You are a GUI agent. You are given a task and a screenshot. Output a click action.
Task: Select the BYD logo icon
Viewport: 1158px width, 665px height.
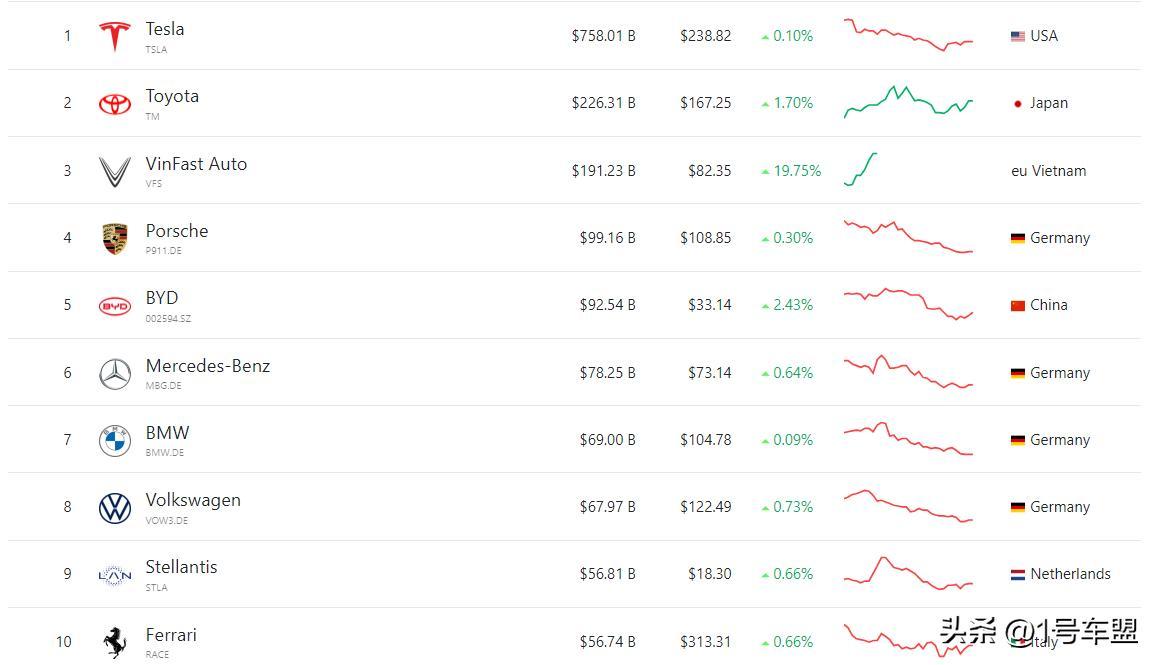click(114, 306)
